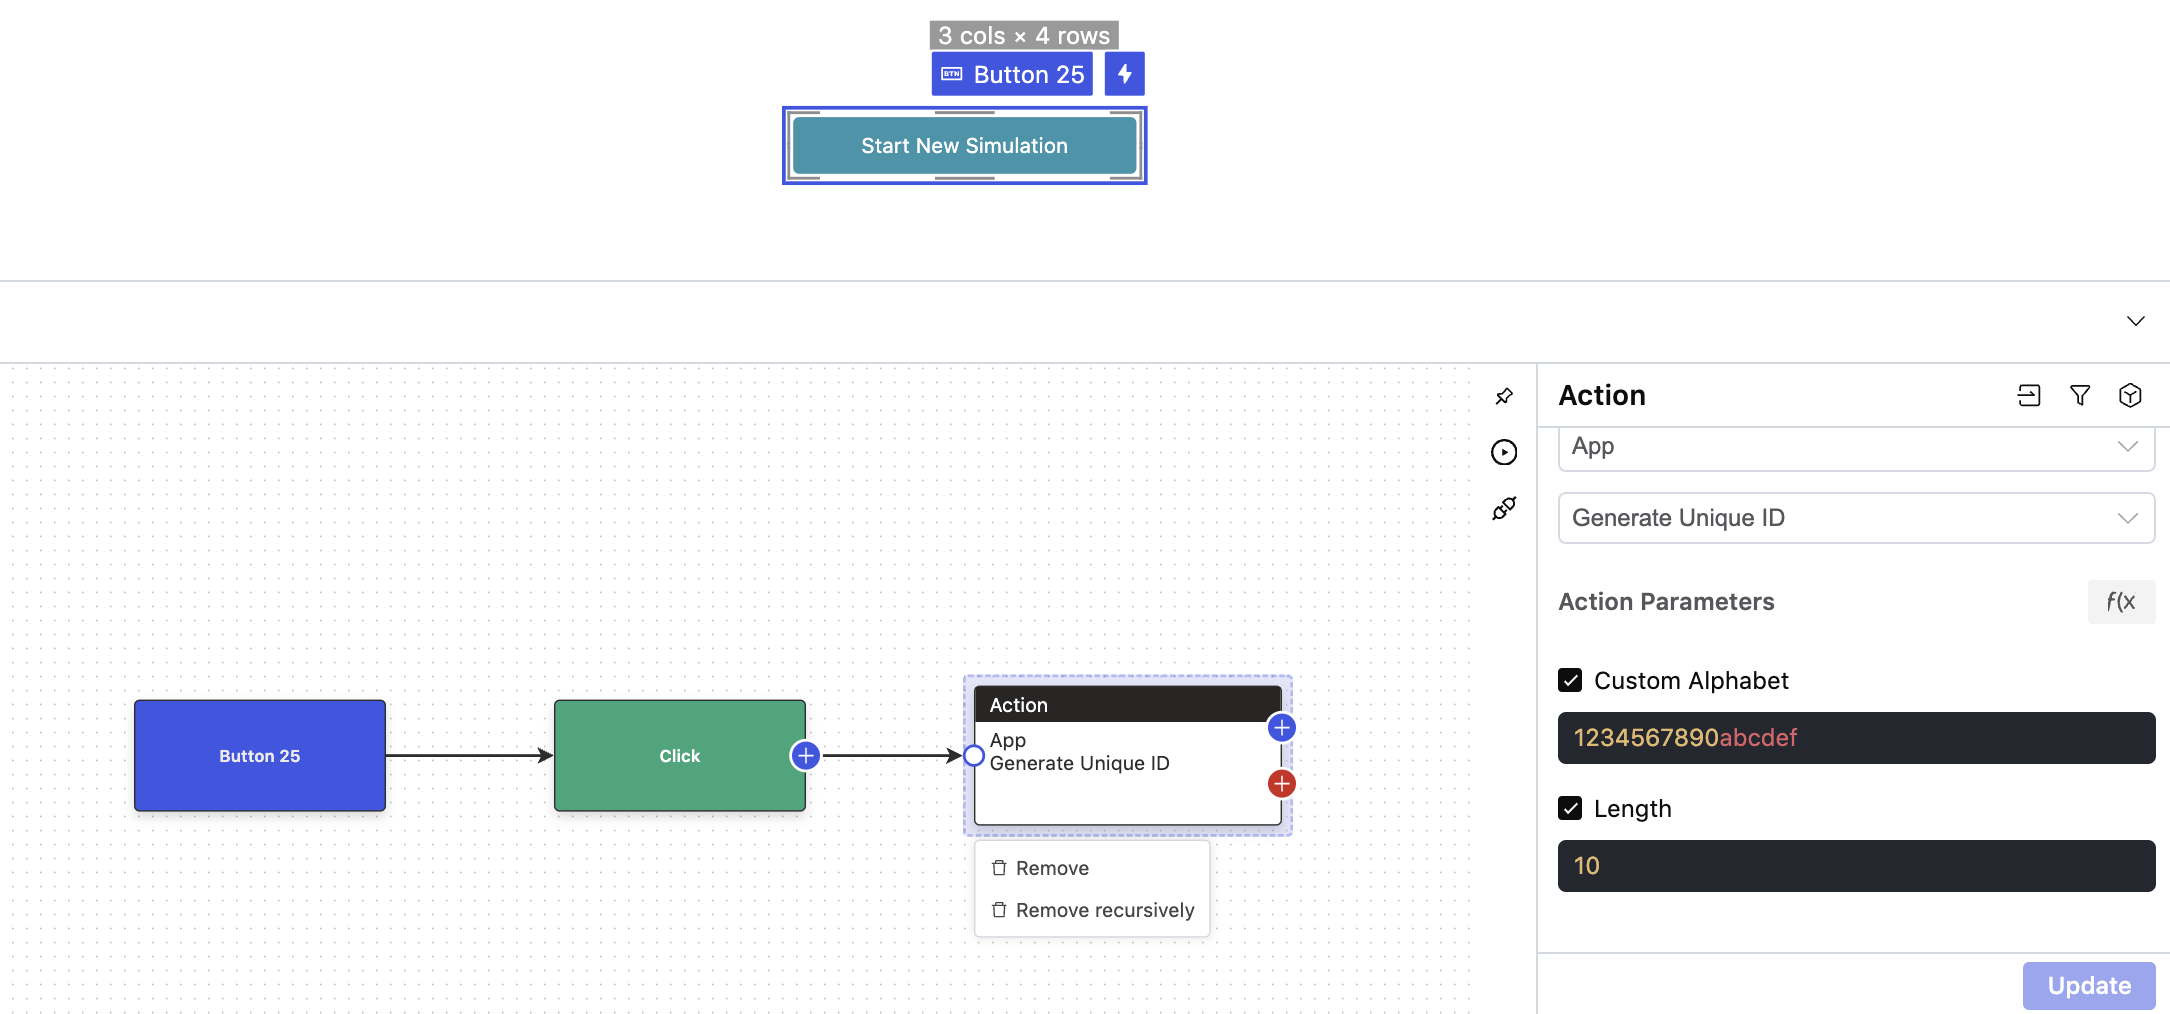Click the plug connector icon in flow toolbar
2170x1014 pixels.
pyautogui.click(x=1504, y=509)
